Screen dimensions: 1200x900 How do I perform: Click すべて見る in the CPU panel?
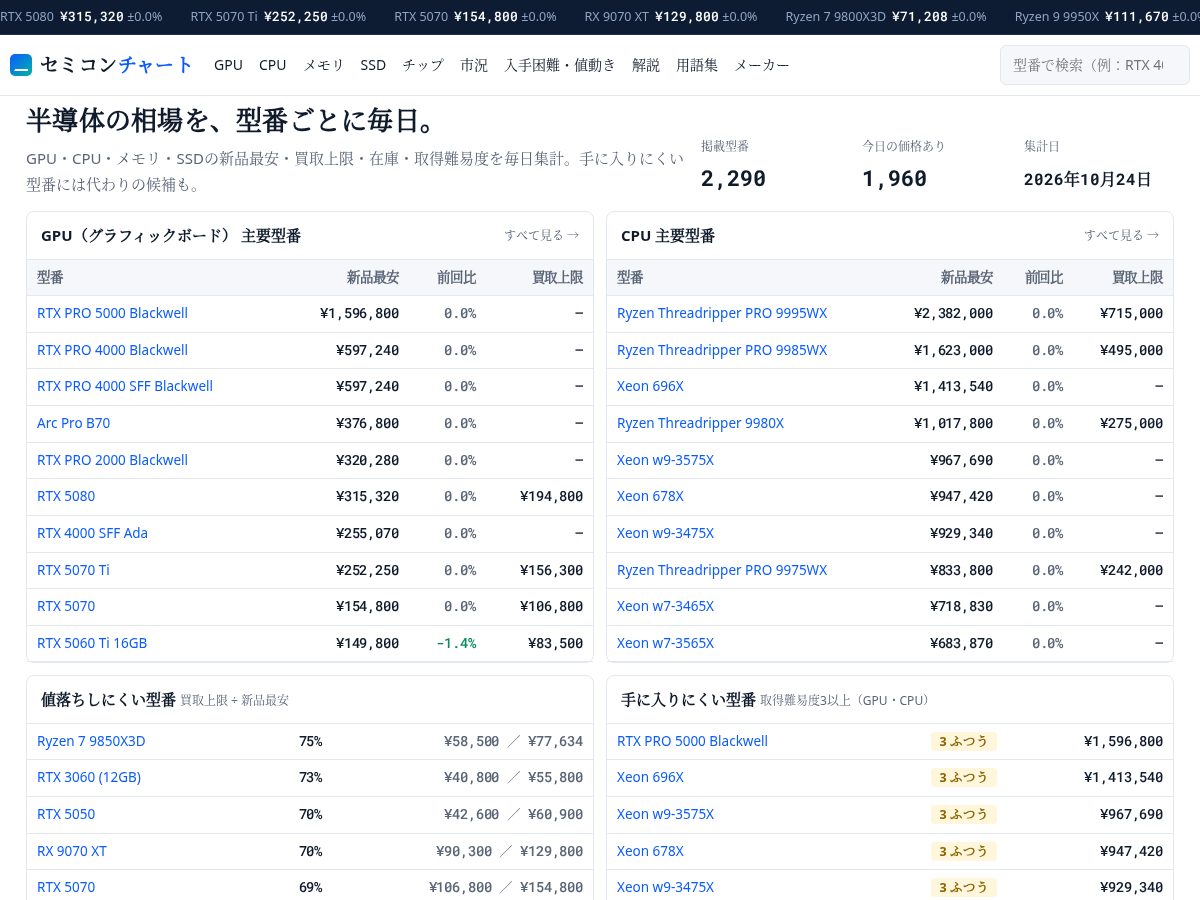pyautogui.click(x=1122, y=235)
